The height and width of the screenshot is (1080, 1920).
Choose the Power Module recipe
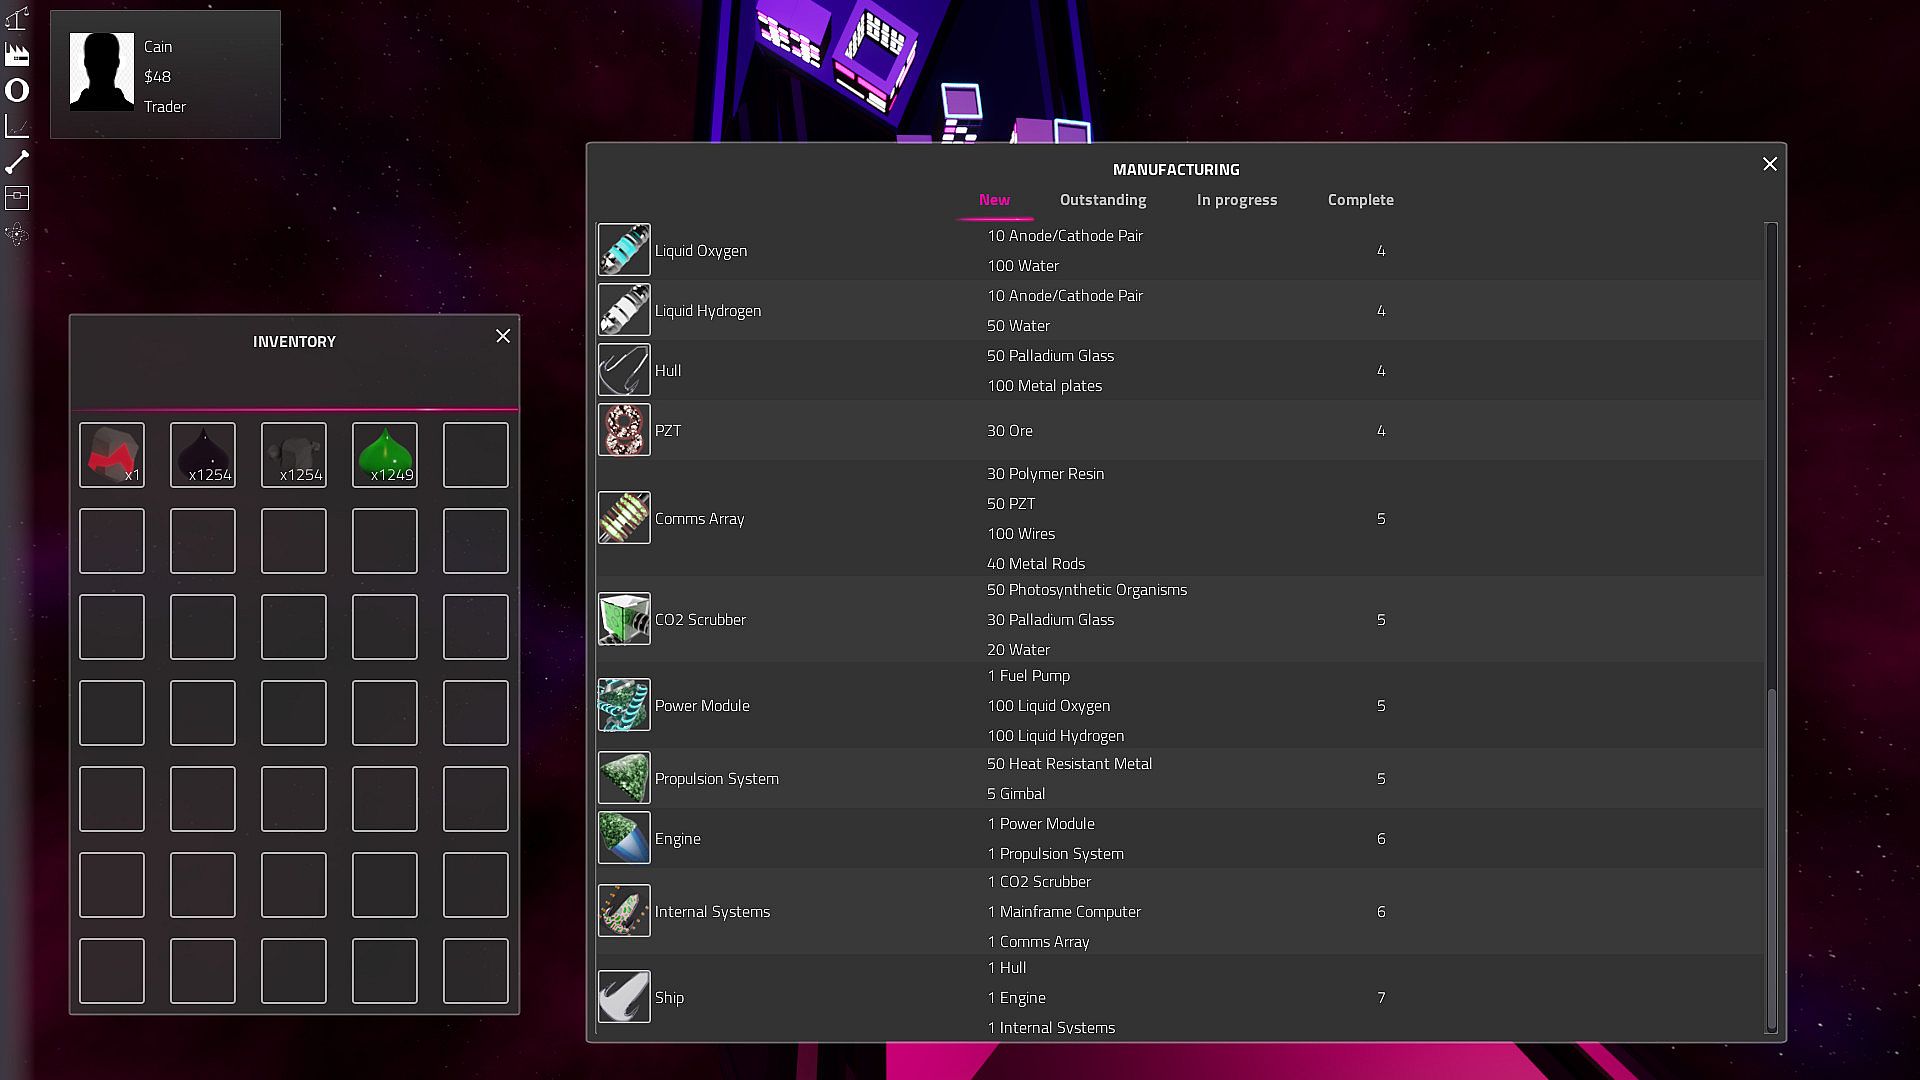point(702,706)
